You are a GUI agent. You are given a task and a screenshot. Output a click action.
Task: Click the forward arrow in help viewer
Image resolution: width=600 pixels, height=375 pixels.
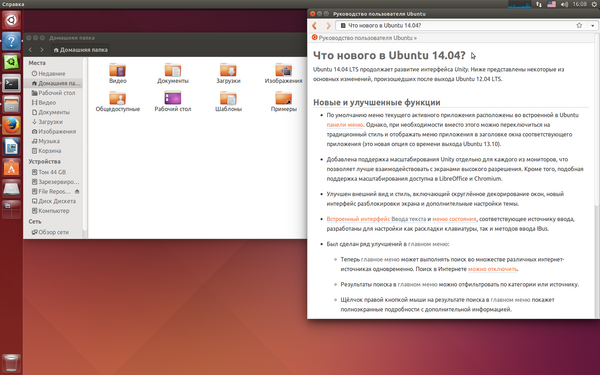[x=328, y=26]
